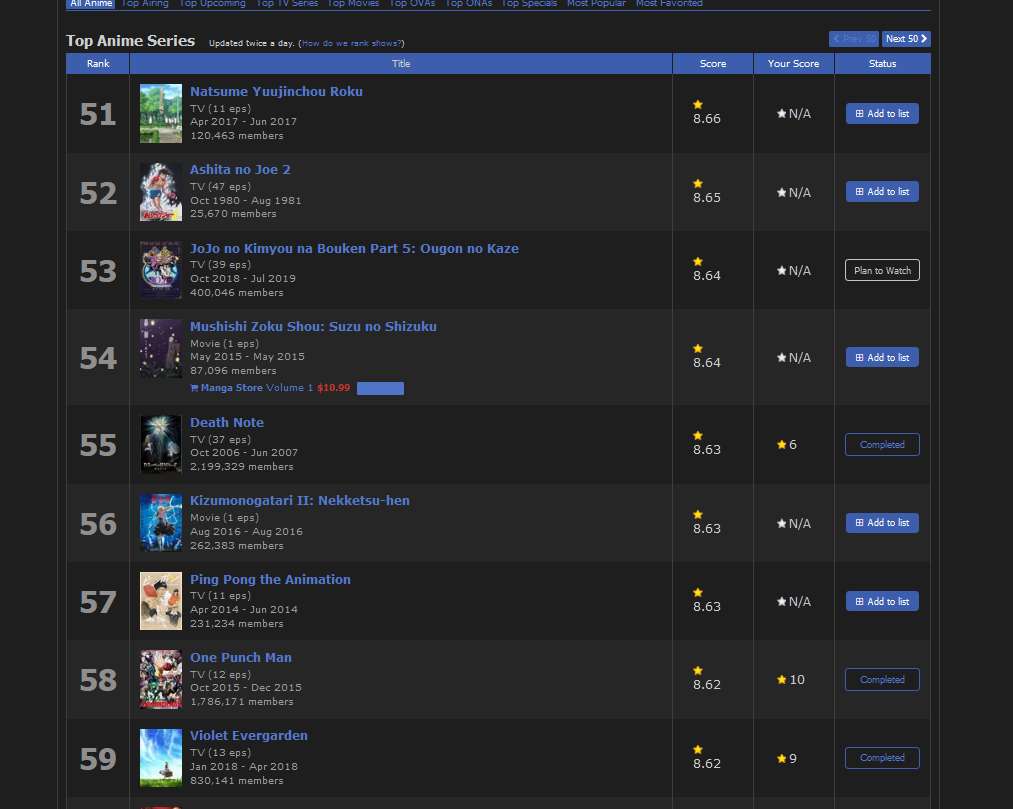Add Mushishi Zoku Shou to list
The image size is (1013, 809).
tap(882, 357)
